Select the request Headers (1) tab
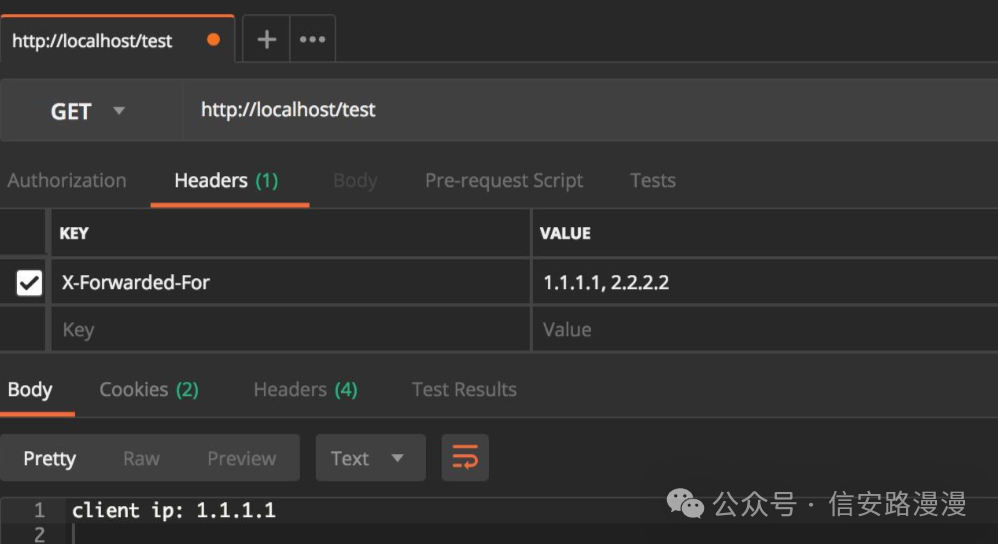 pos(226,181)
